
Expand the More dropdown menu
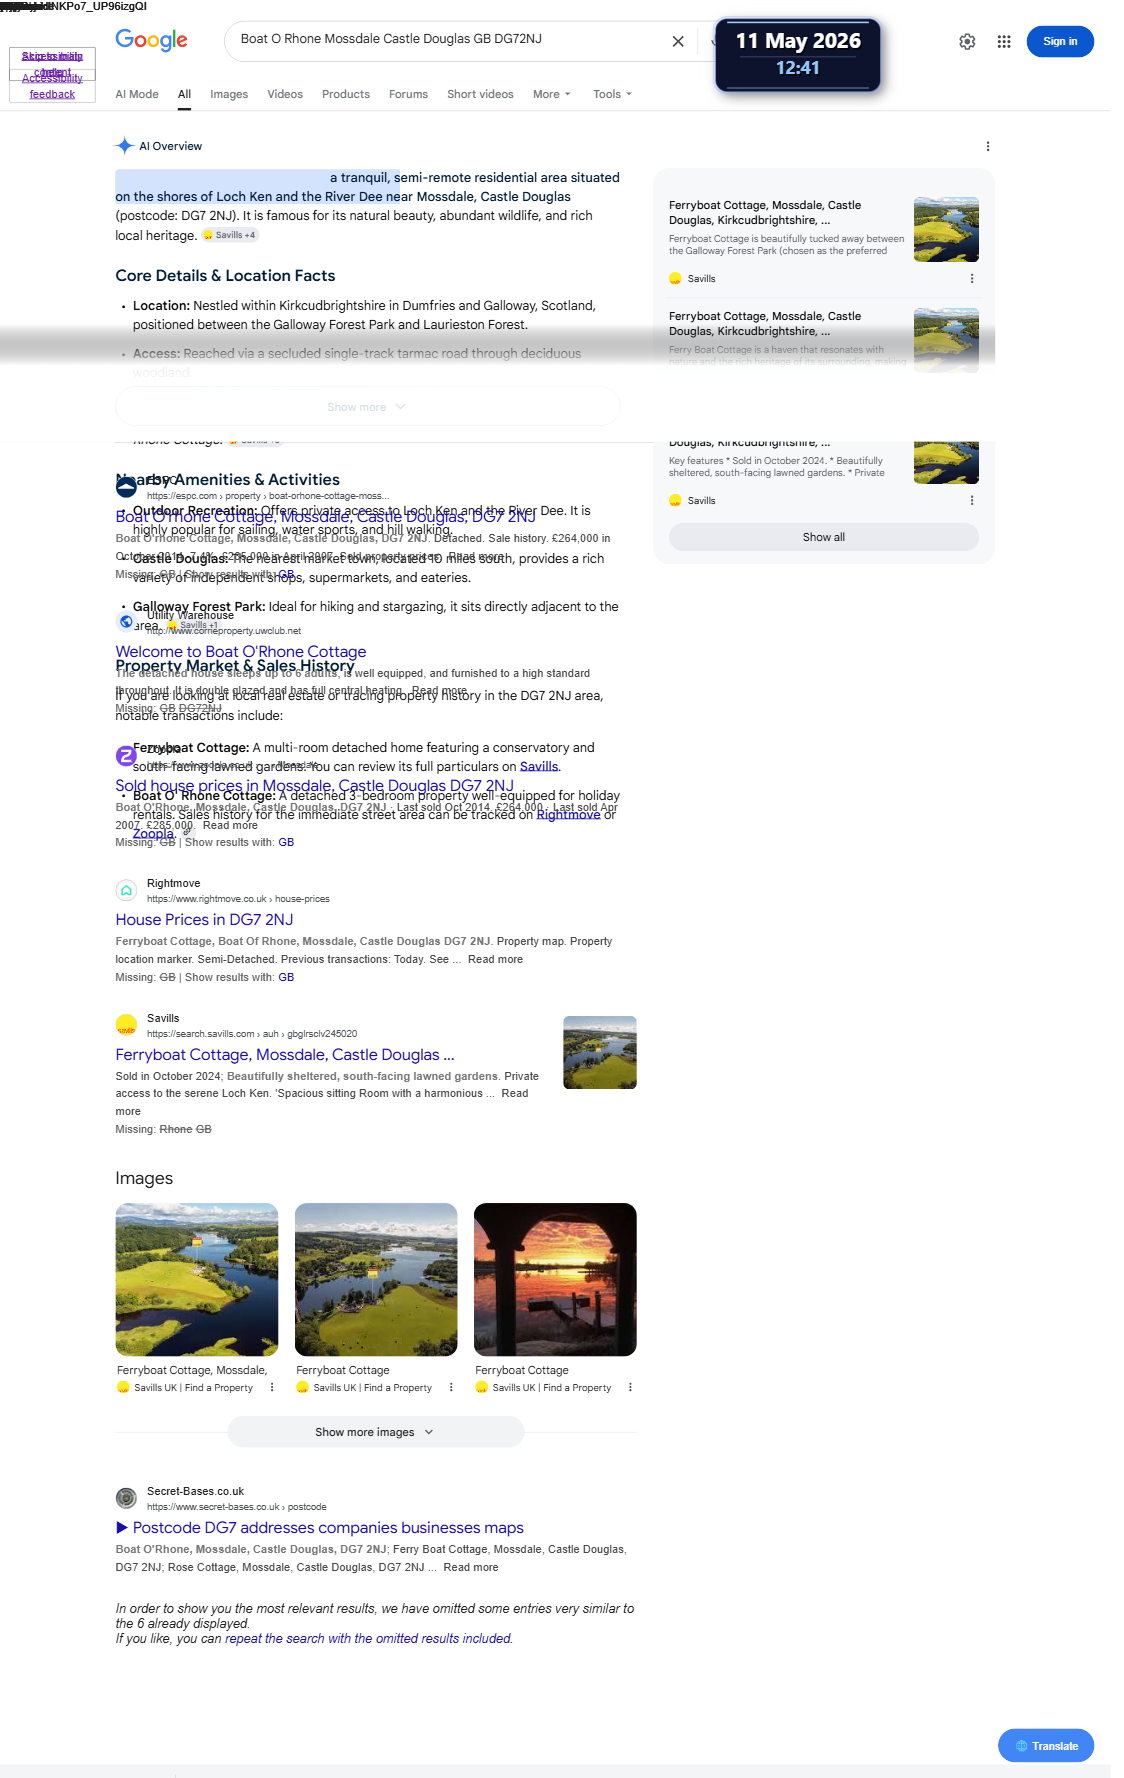point(552,94)
